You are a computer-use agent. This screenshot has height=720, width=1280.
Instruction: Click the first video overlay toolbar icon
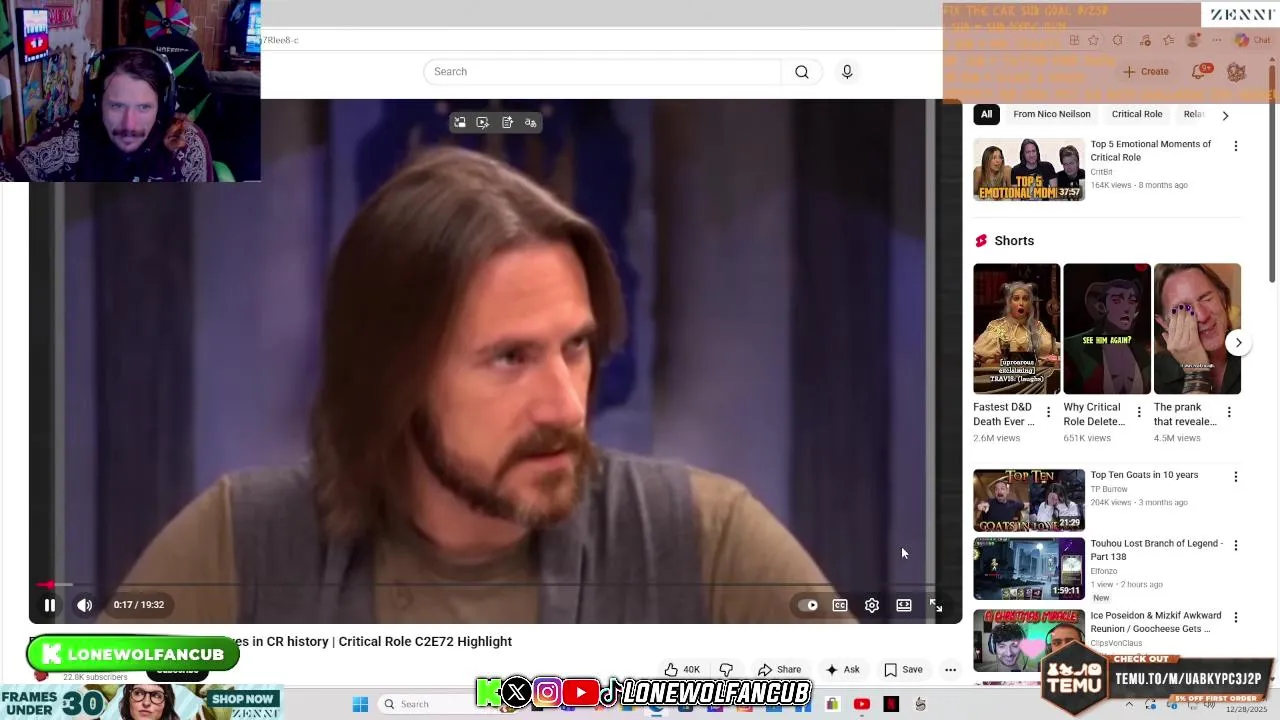[460, 123]
